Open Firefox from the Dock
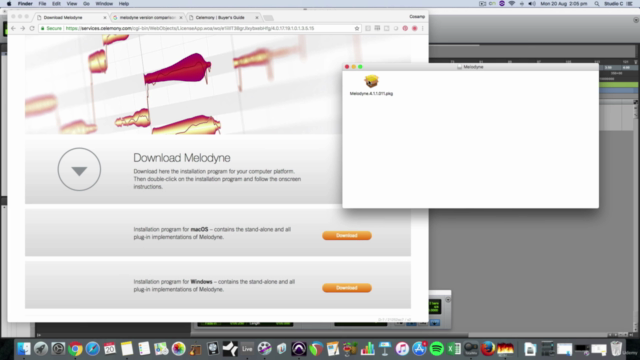Viewport: 640px width, 360px height. point(488,349)
